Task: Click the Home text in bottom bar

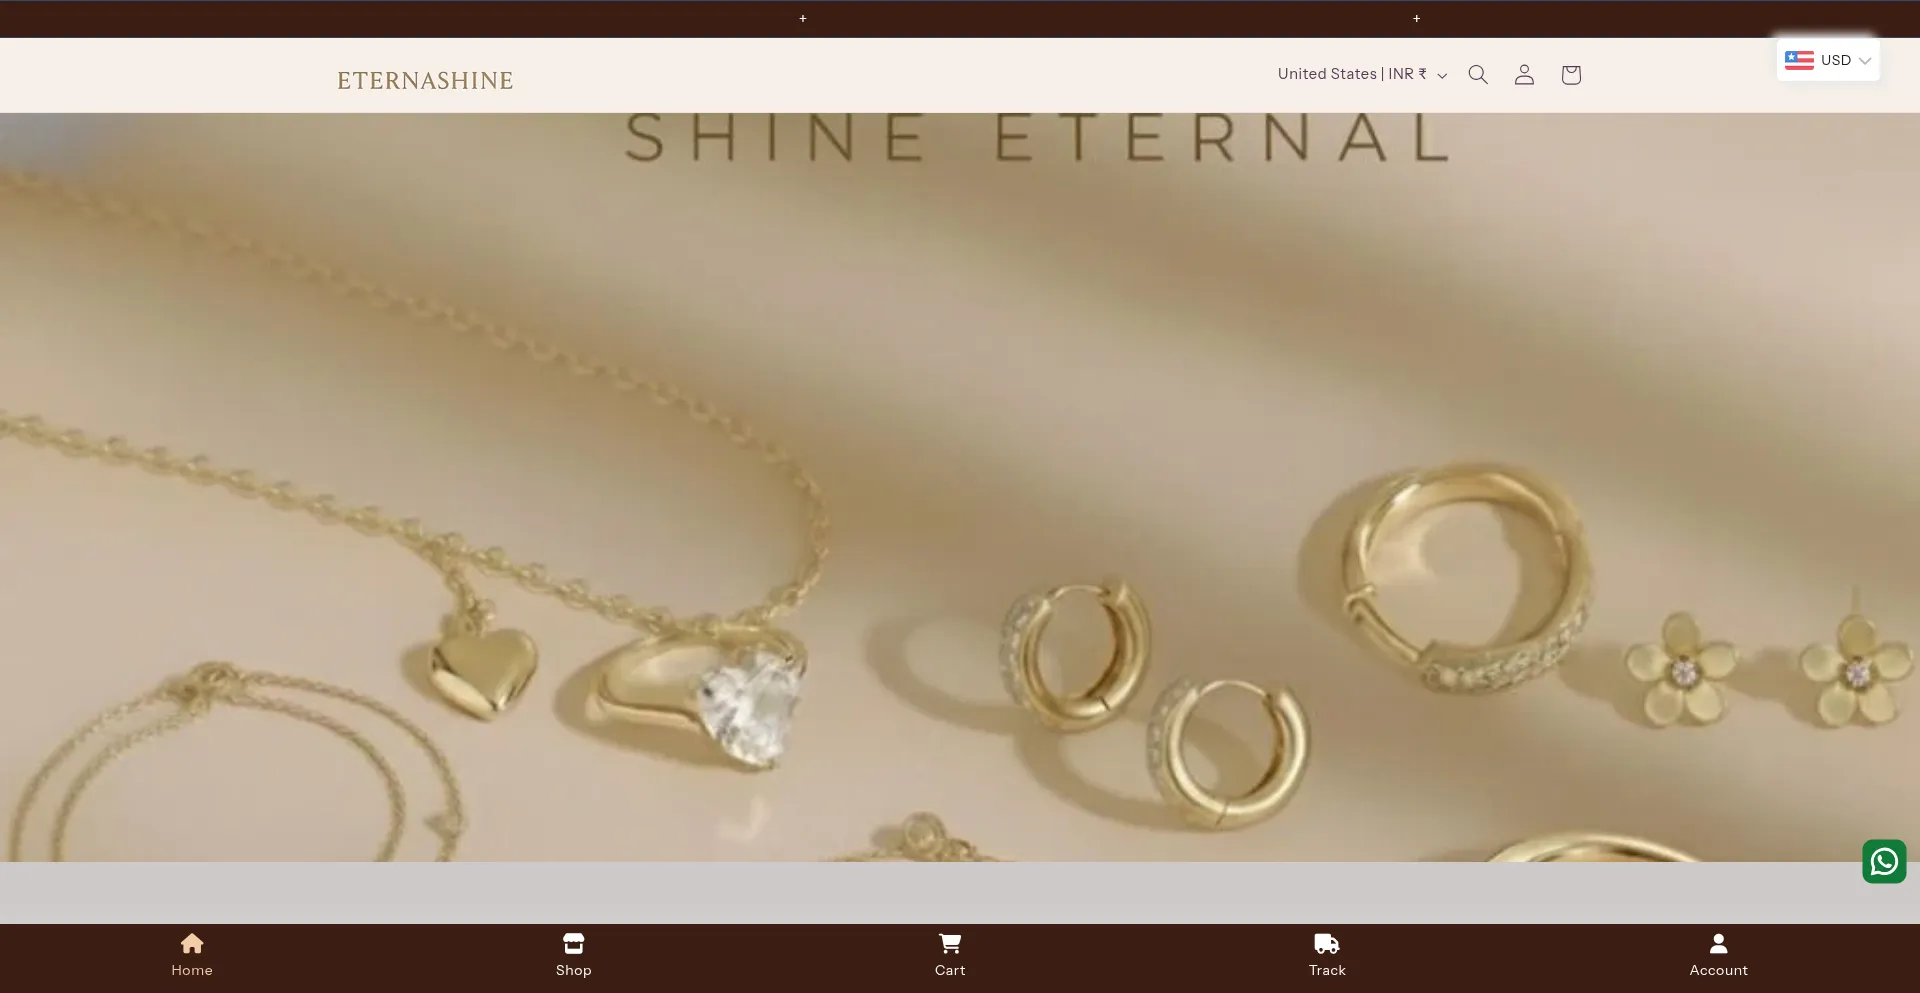Action: (x=192, y=970)
